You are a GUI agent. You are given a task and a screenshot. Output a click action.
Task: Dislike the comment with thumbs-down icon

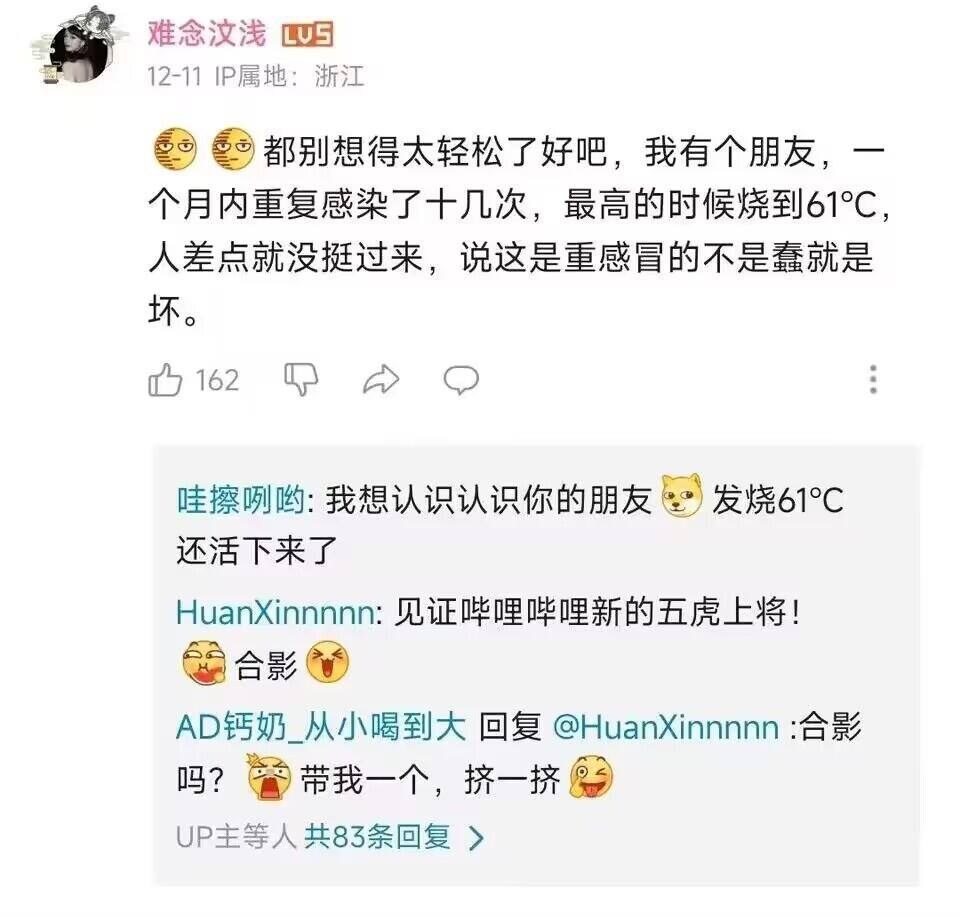pyautogui.click(x=301, y=380)
